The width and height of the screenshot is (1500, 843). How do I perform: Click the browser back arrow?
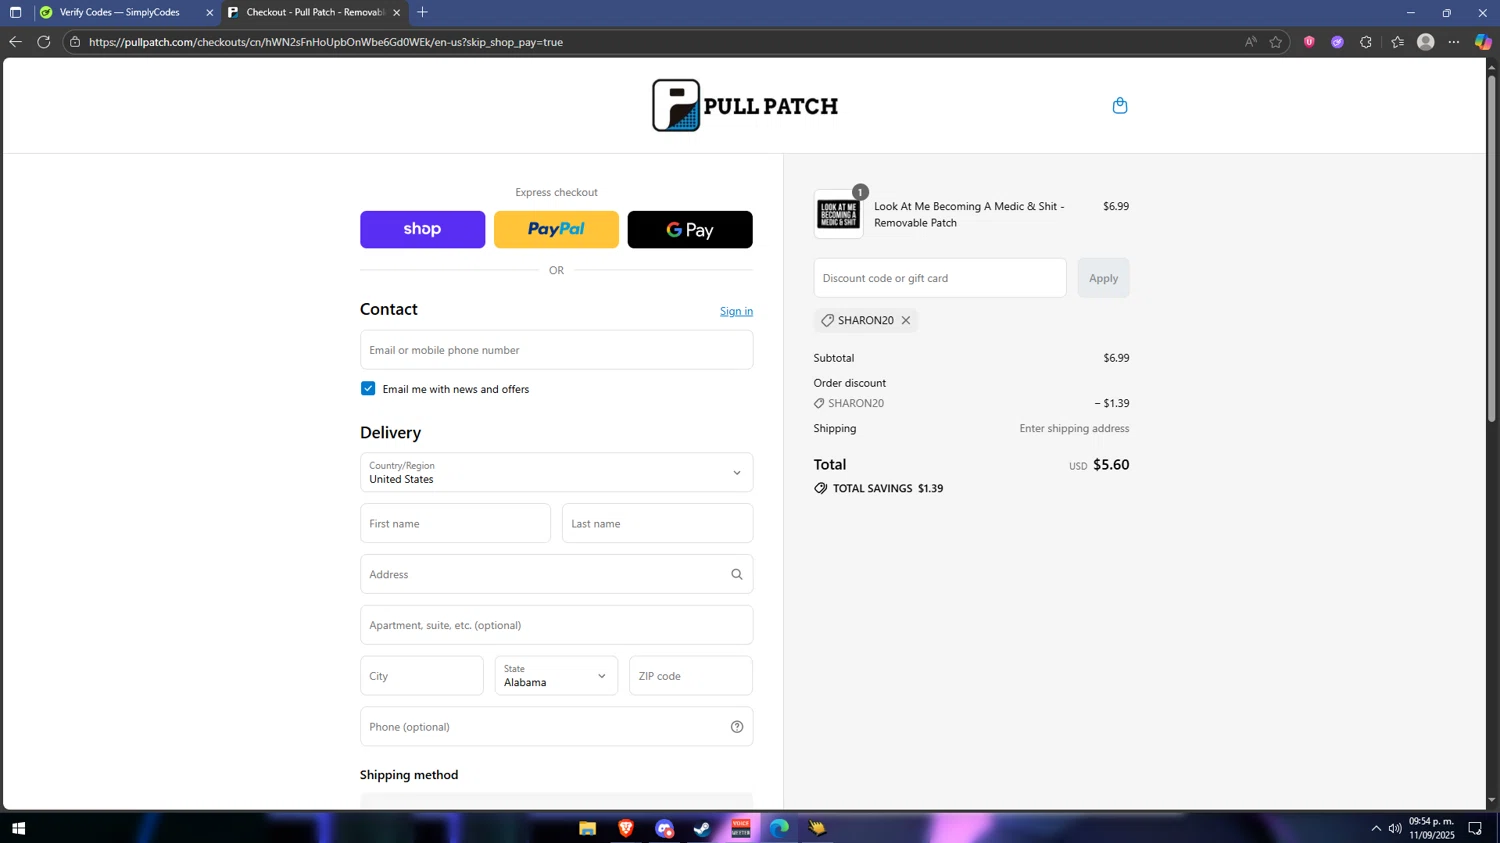15,42
